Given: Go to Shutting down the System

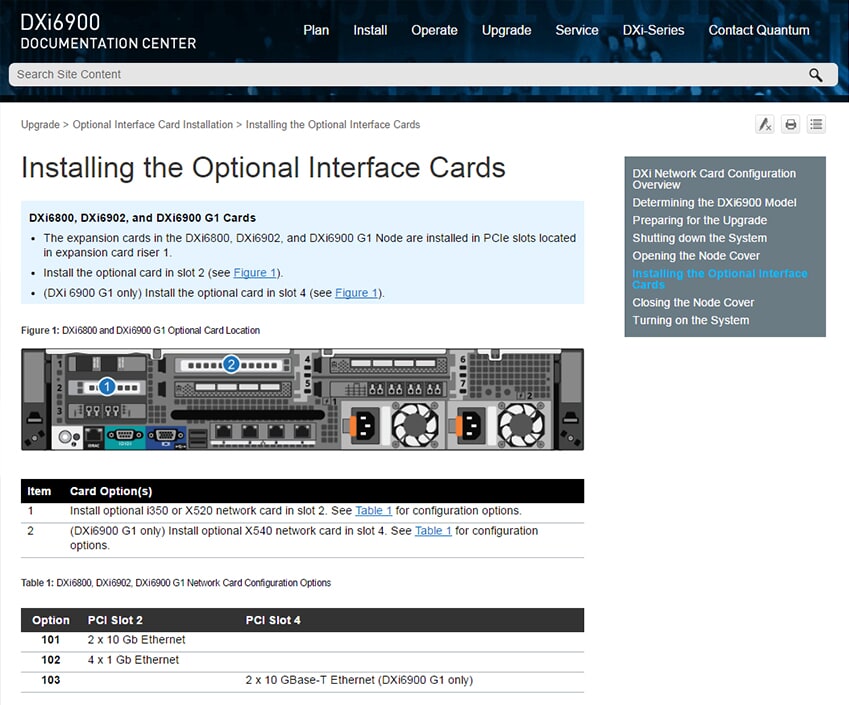Looking at the screenshot, I should [699, 238].
